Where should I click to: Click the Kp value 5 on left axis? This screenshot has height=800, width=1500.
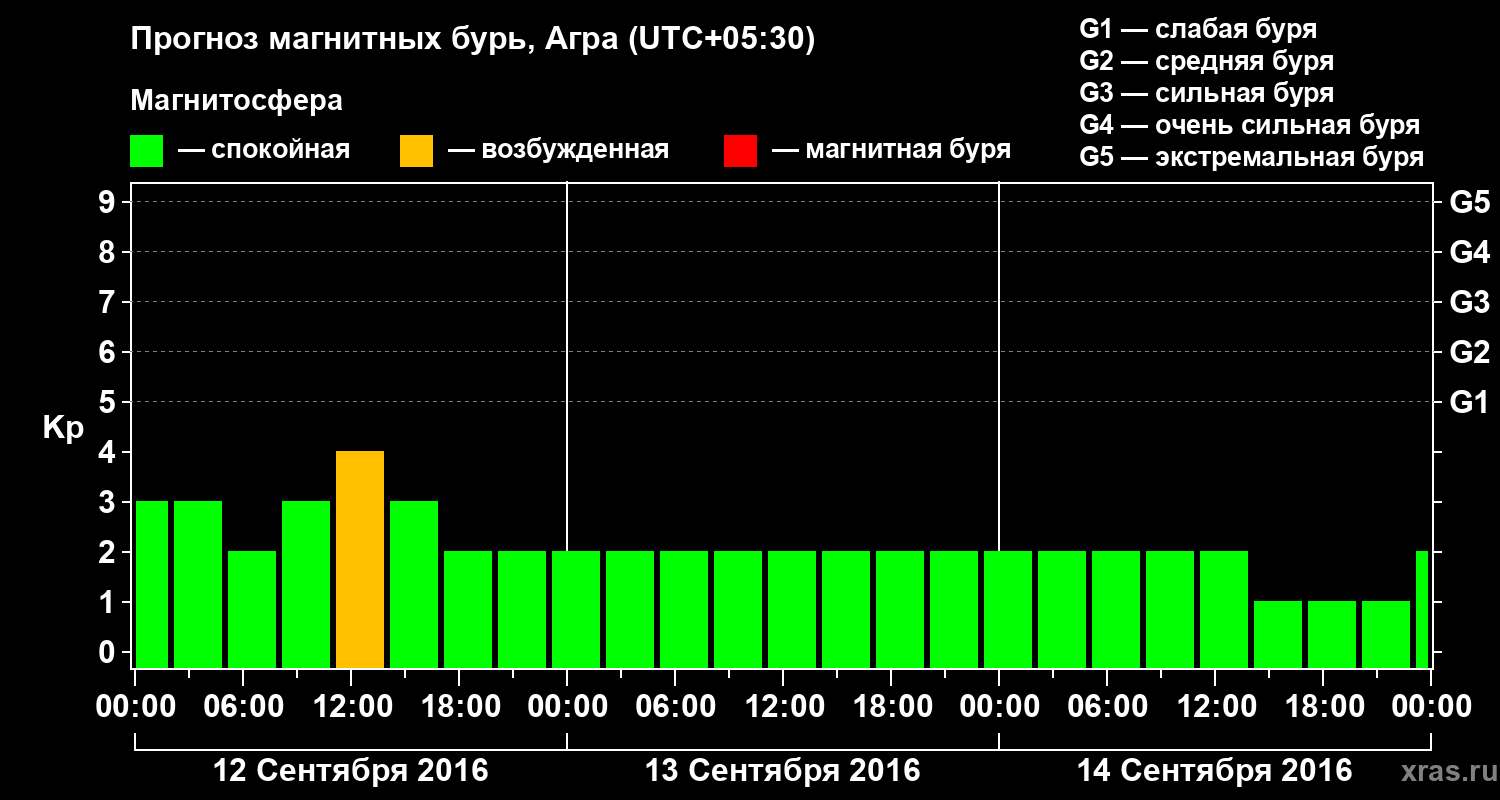[109, 402]
